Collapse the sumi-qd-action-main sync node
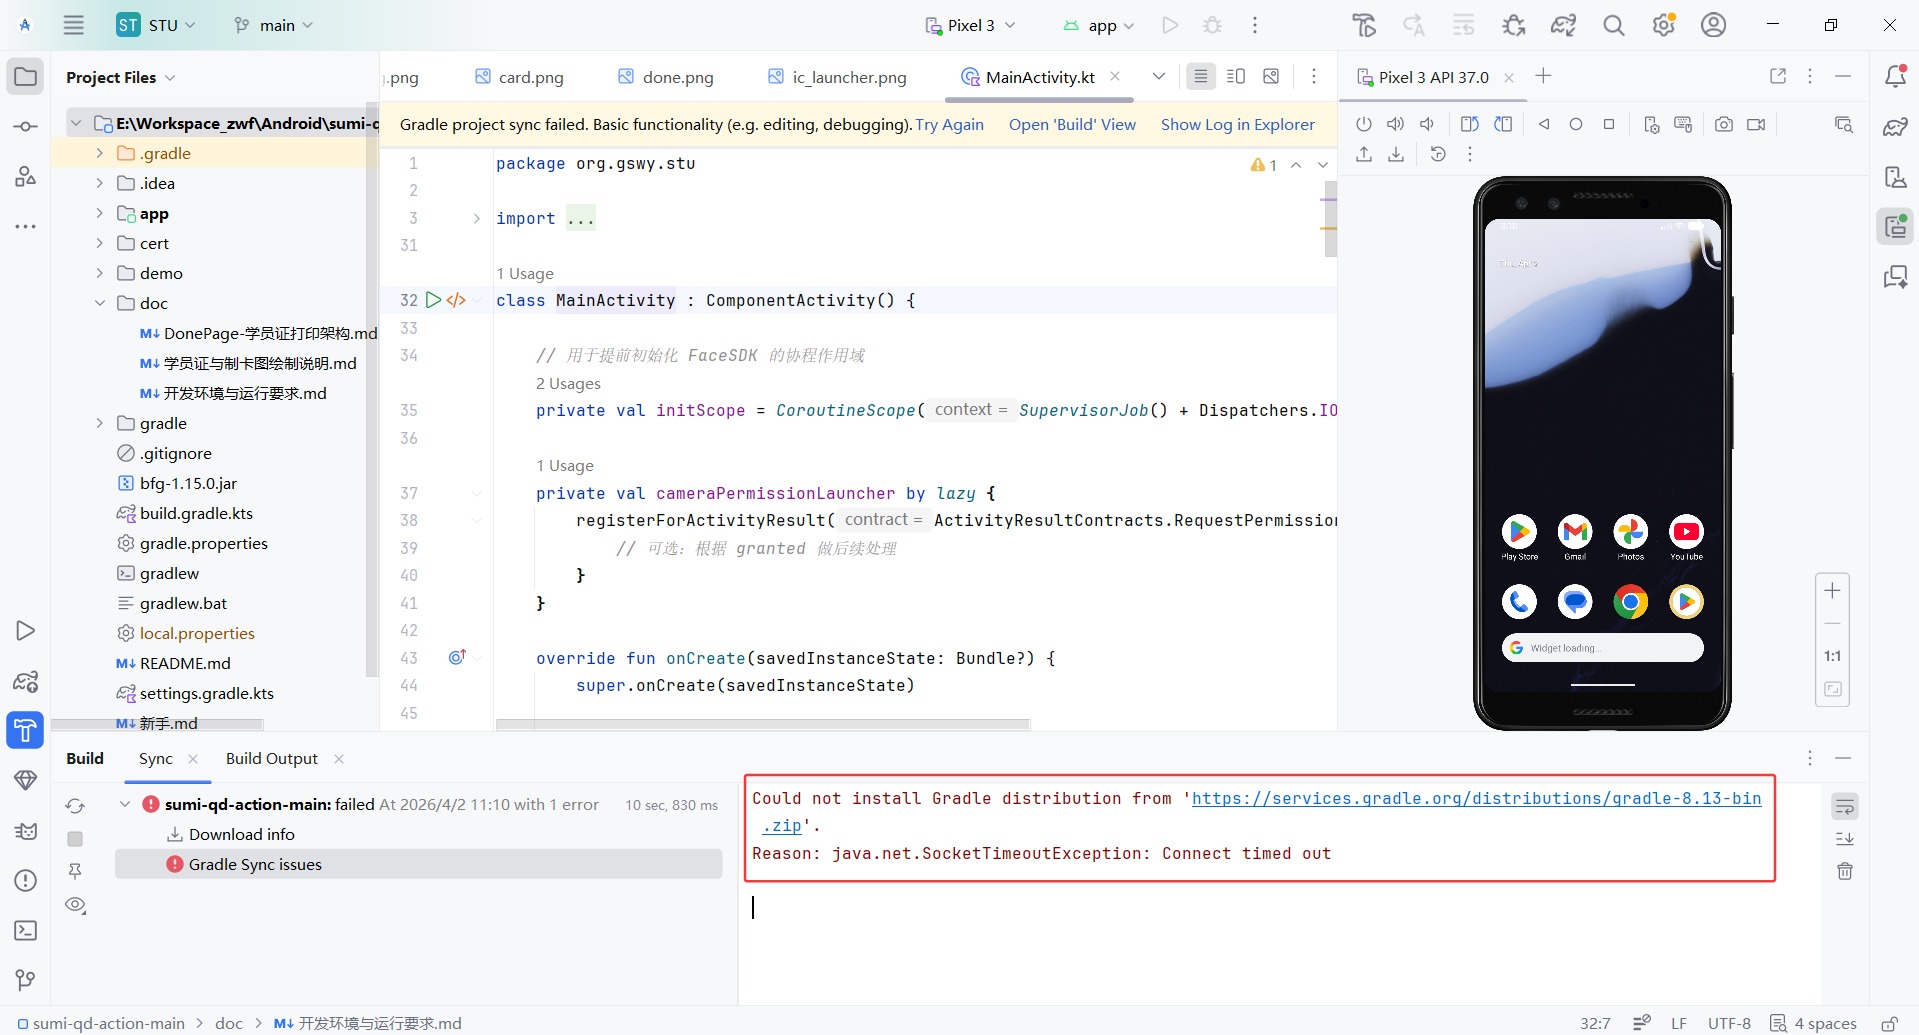Image resolution: width=1919 pixels, height=1035 pixels. tap(125, 804)
